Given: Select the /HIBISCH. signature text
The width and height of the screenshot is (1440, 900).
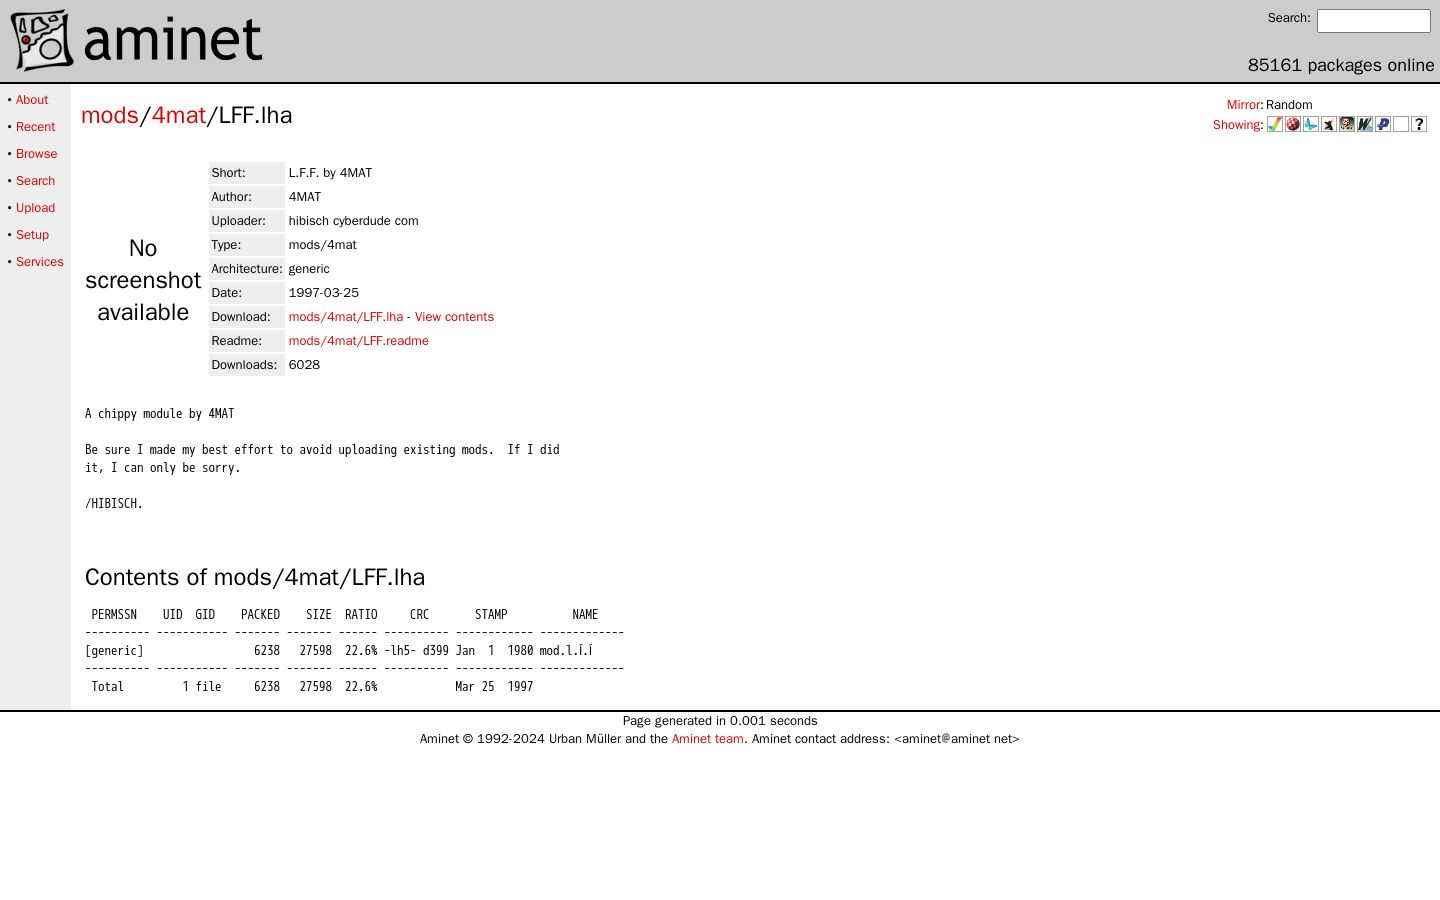Looking at the screenshot, I should [x=114, y=504].
